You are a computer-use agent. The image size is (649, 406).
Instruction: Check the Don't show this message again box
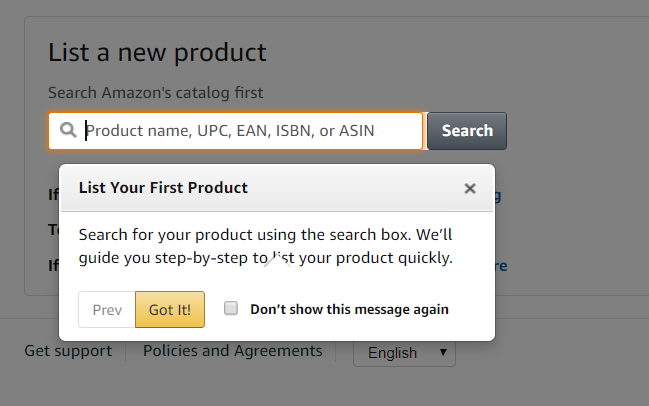click(x=231, y=308)
